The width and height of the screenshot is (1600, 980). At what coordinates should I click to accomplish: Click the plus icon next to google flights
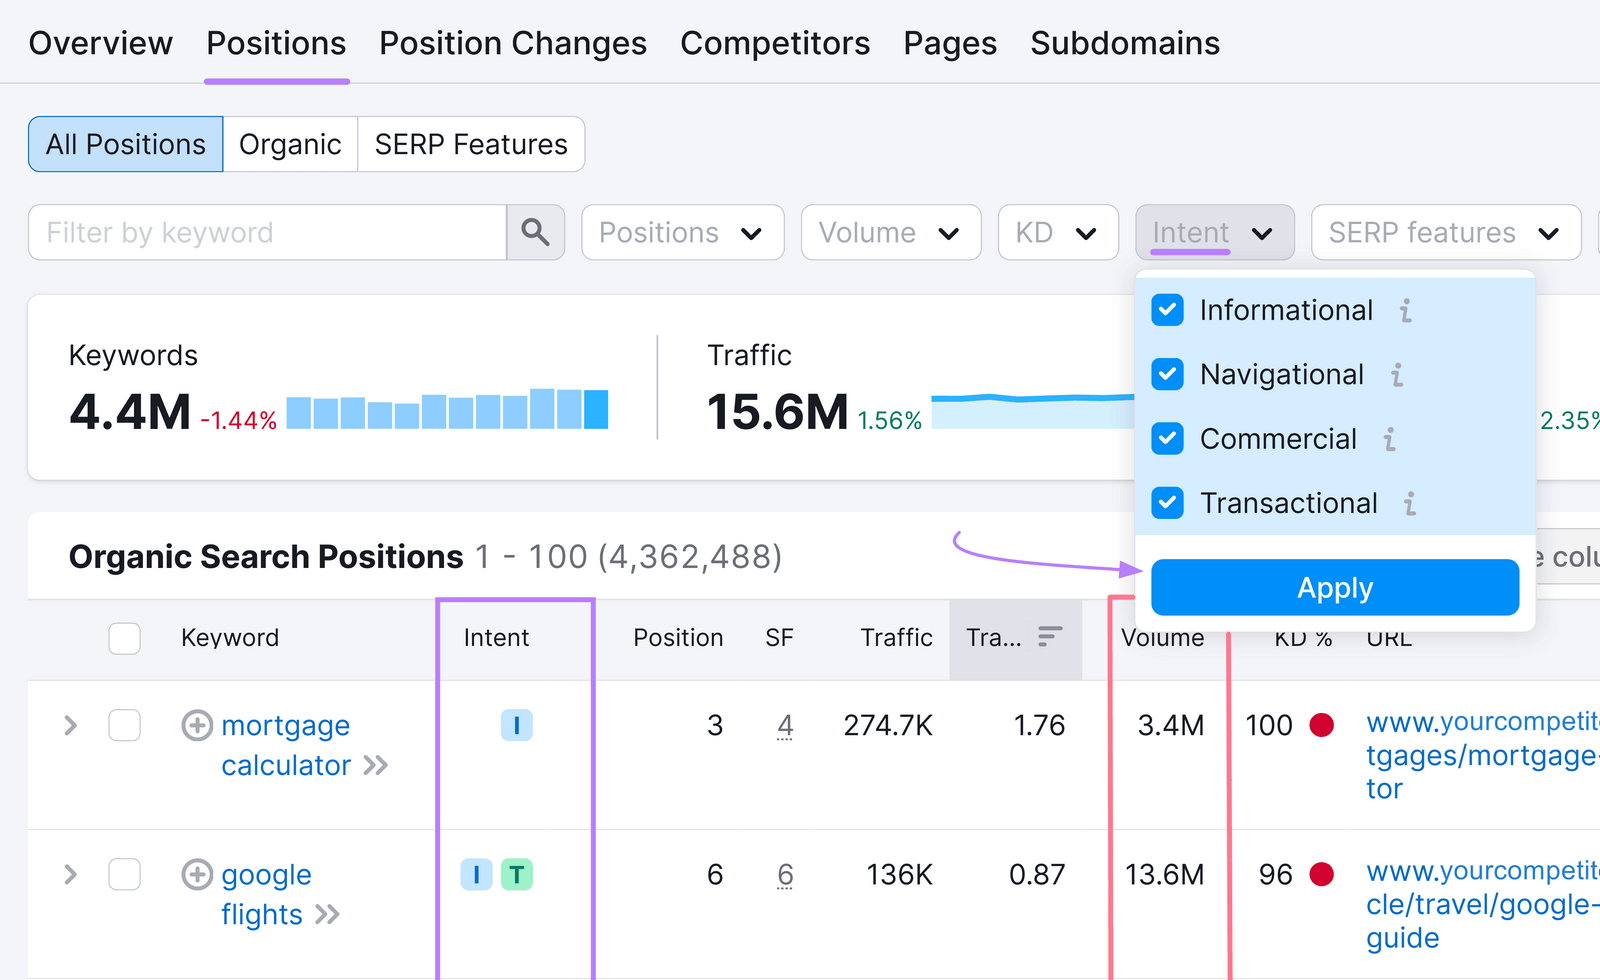[x=197, y=874]
